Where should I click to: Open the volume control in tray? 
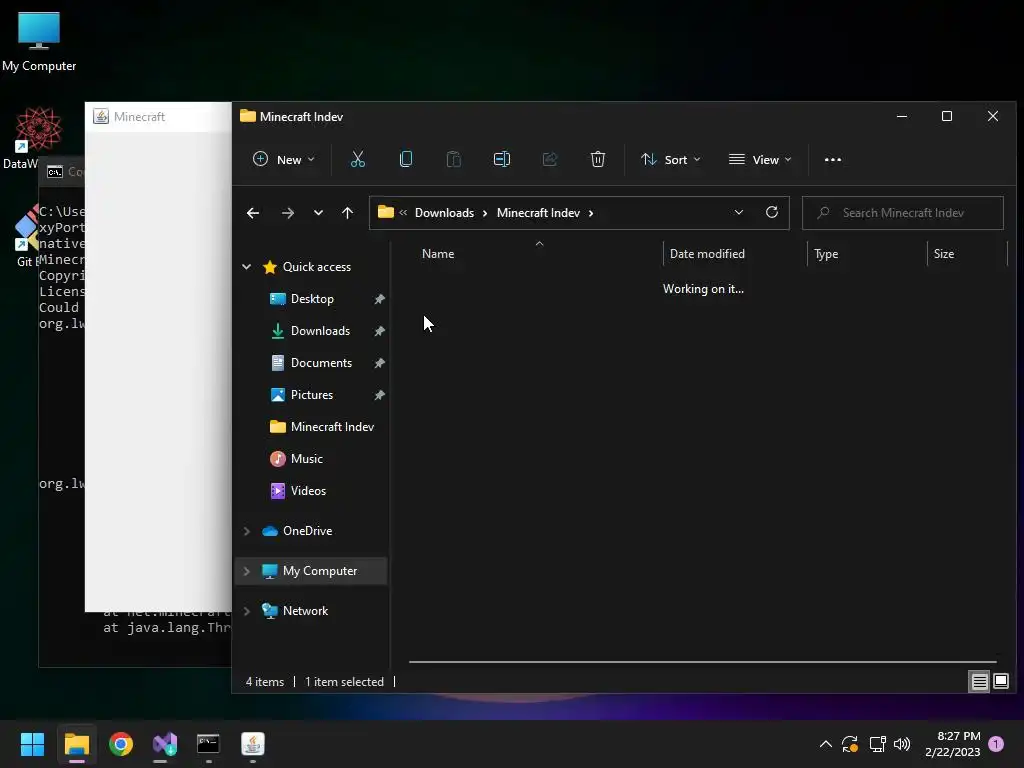(902, 744)
